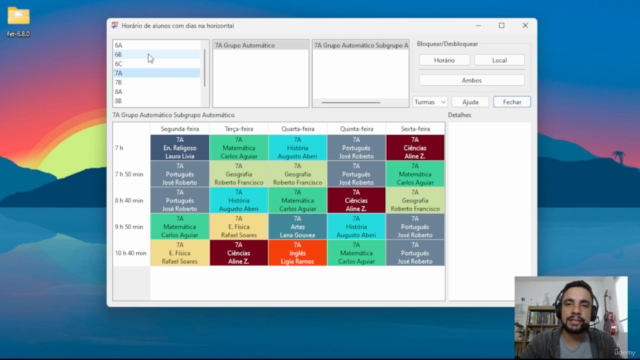The height and width of the screenshot is (360, 640).
Task: Select Thursday 9 h 50 História cell
Action: [356, 227]
